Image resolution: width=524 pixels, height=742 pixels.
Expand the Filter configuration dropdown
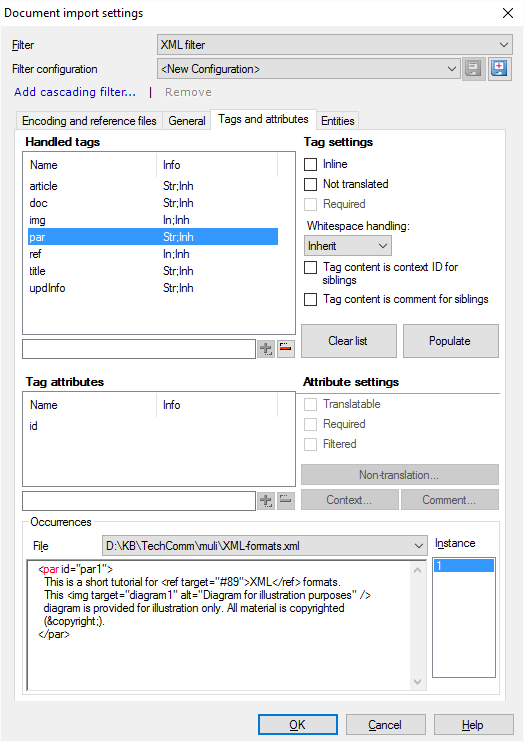click(309, 69)
